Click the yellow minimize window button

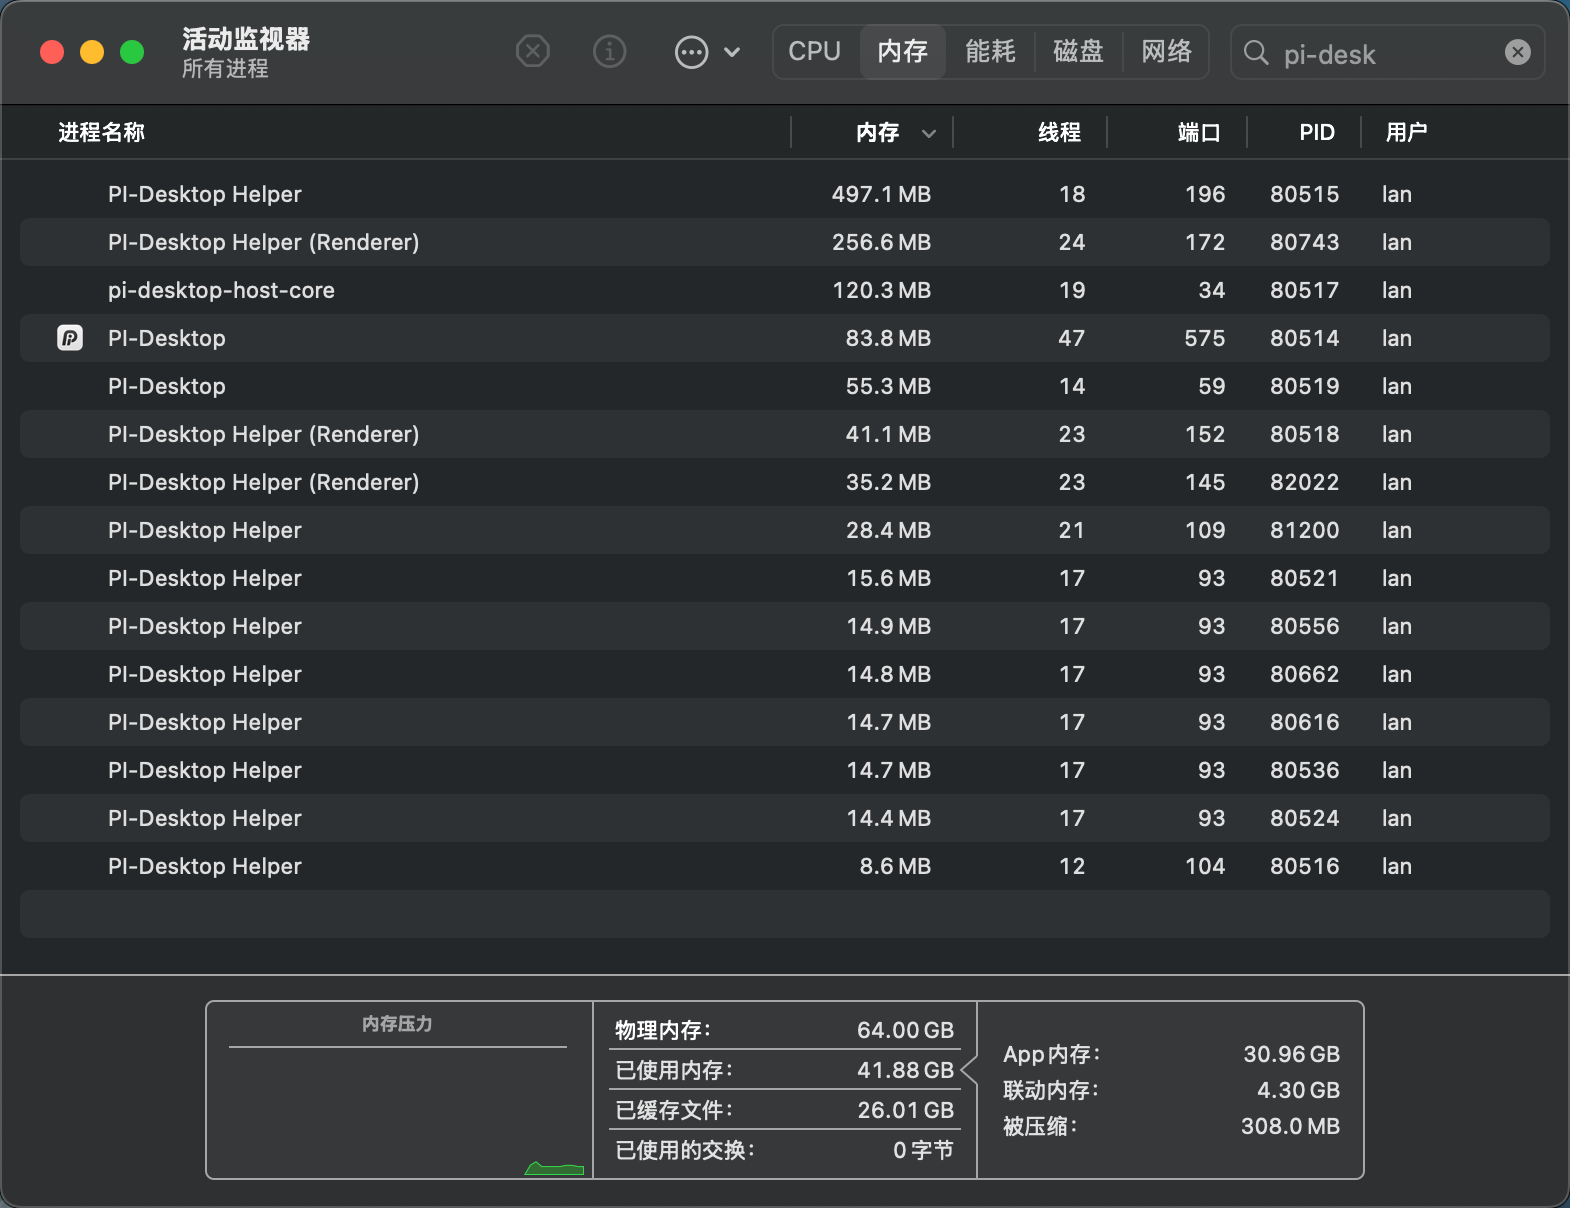[x=92, y=52]
